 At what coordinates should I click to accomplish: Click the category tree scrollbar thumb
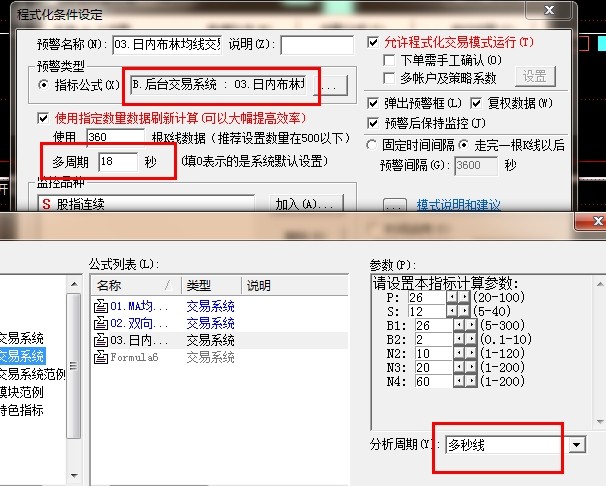(x=74, y=365)
